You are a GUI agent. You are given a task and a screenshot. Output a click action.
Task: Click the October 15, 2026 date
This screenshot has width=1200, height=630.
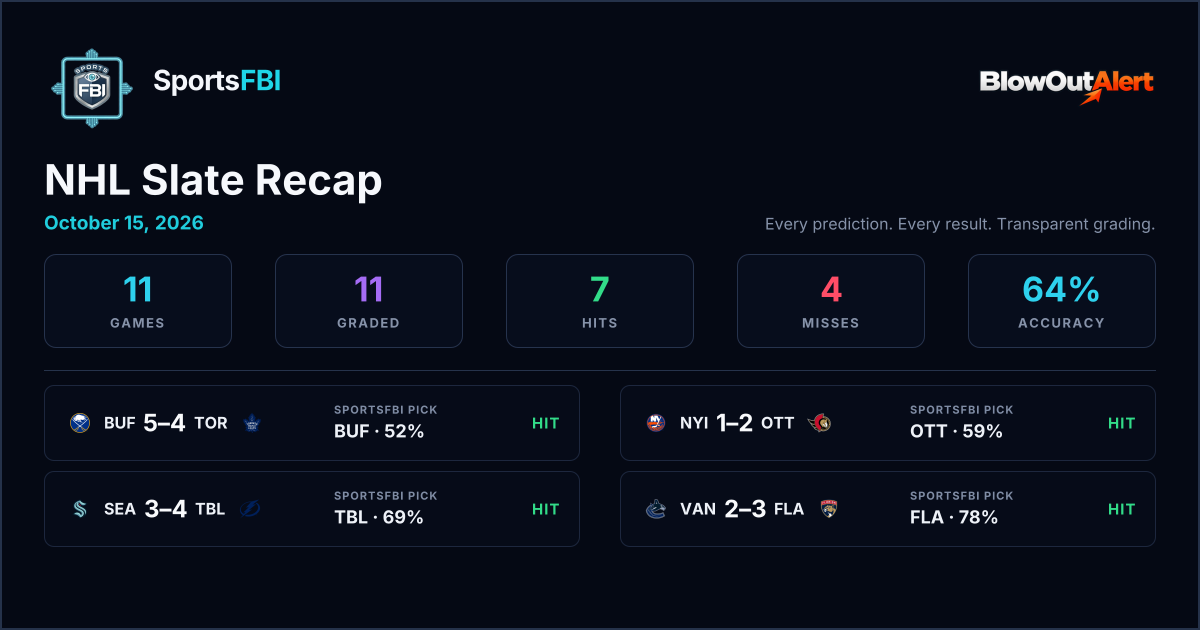[124, 223]
